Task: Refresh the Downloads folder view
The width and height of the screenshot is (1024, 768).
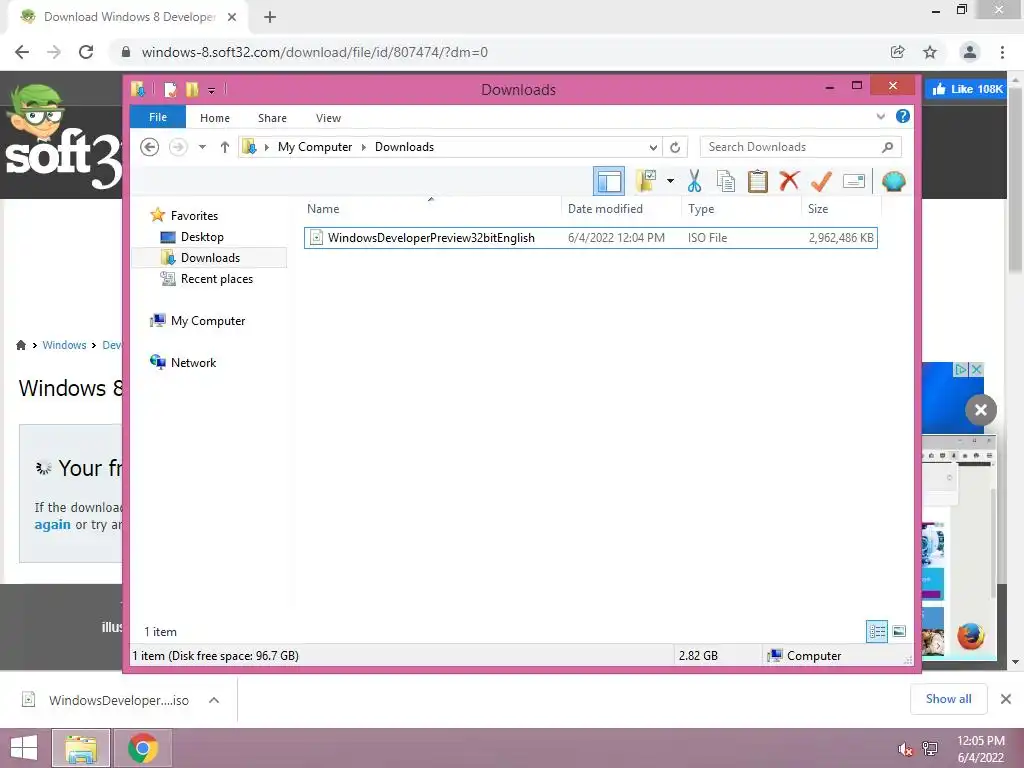Action: coord(675,147)
